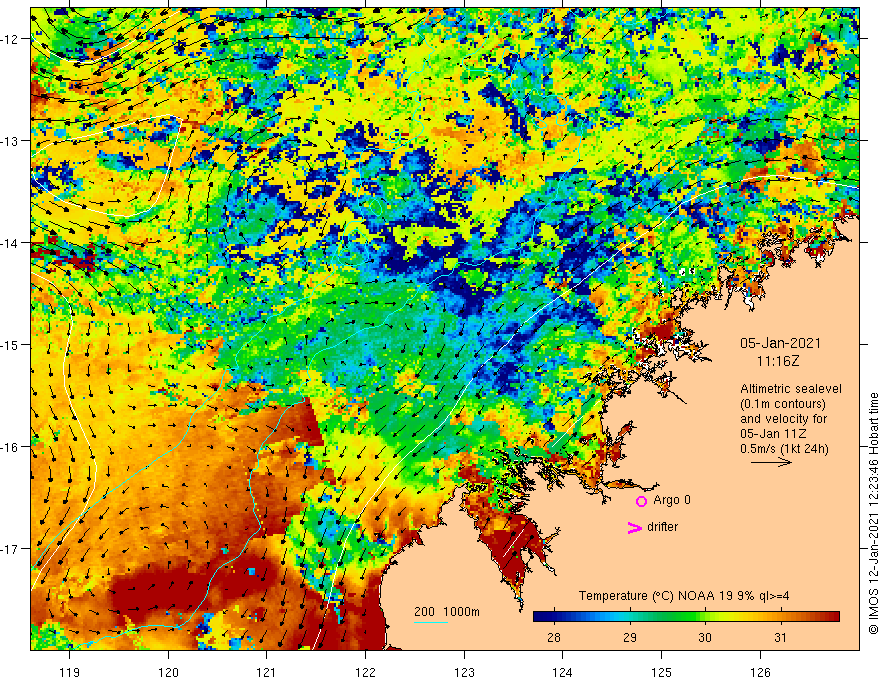The image size is (880, 680).
Task: Click longitude axis label 123
Action: click(464, 672)
